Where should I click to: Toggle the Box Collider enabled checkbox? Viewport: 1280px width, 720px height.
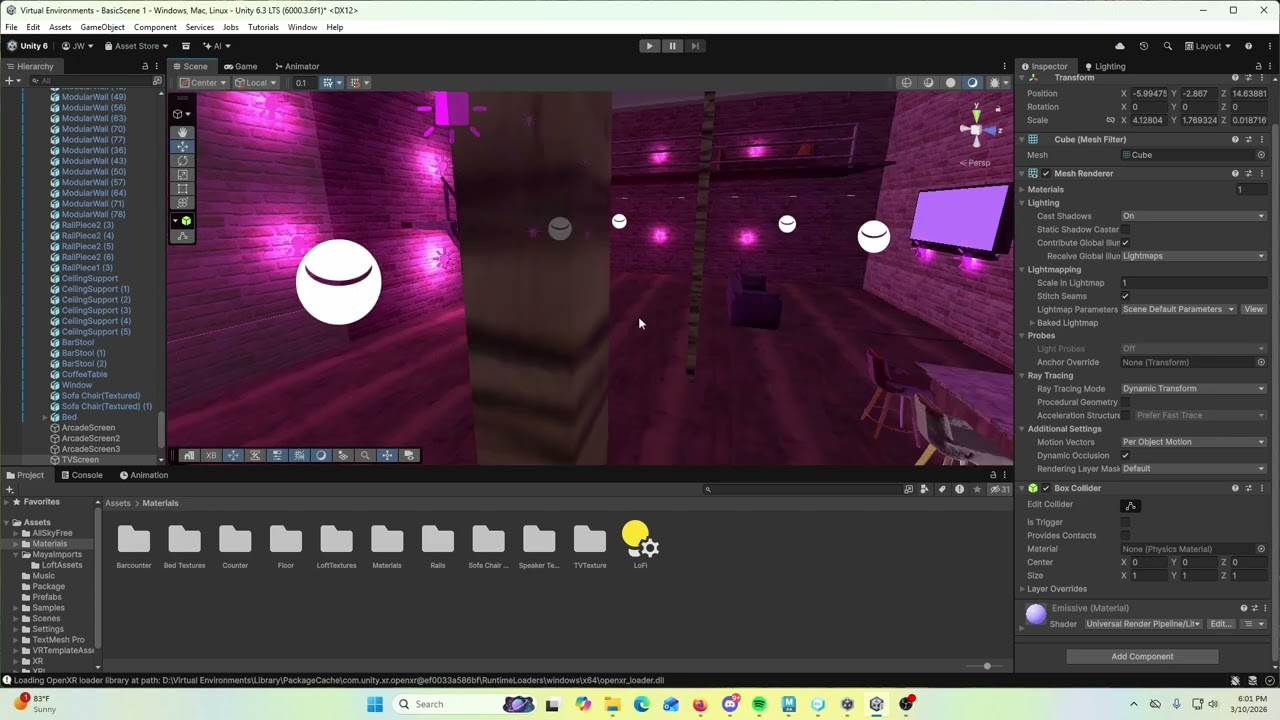1046,488
